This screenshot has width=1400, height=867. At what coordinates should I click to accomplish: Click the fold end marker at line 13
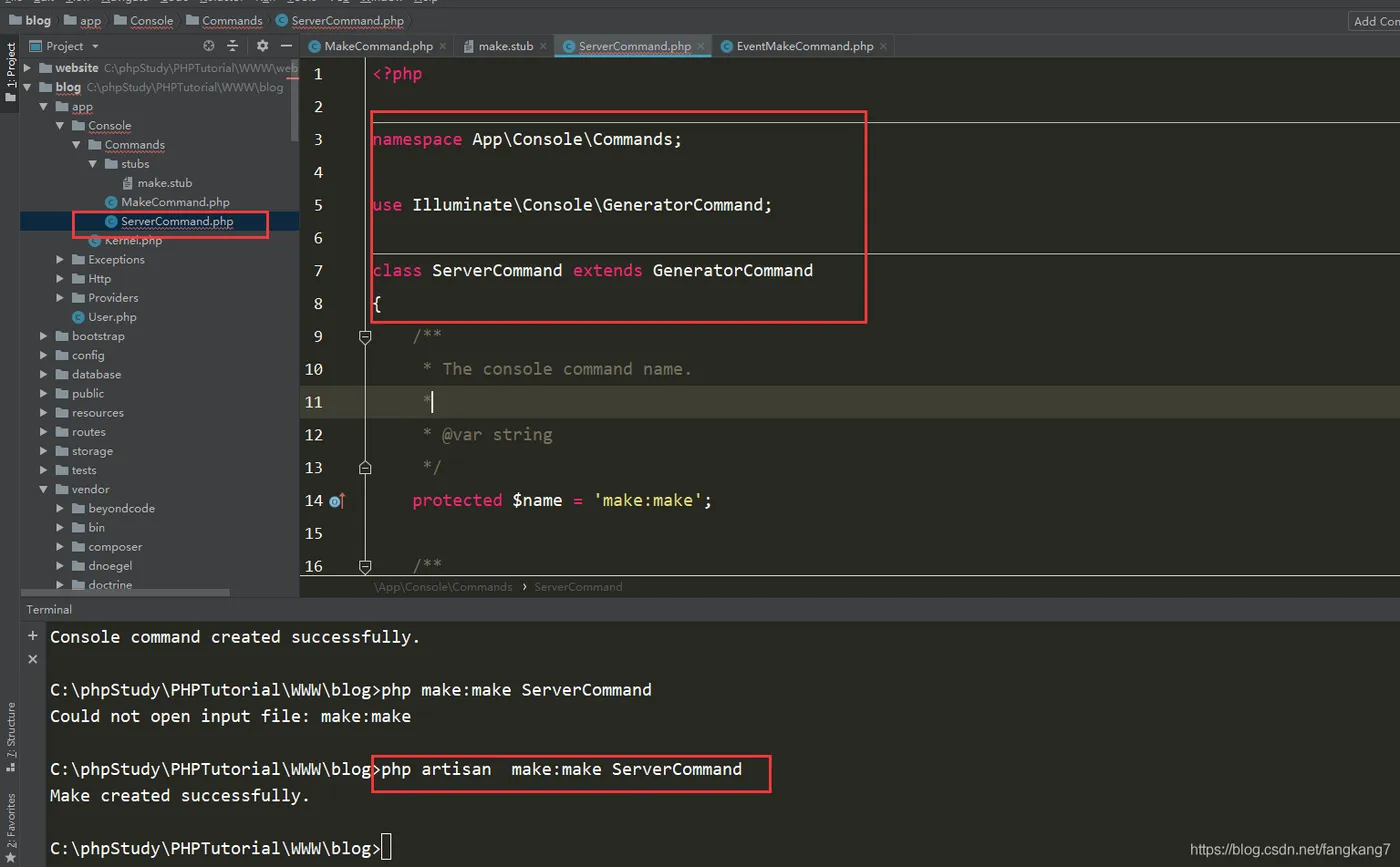pos(365,467)
